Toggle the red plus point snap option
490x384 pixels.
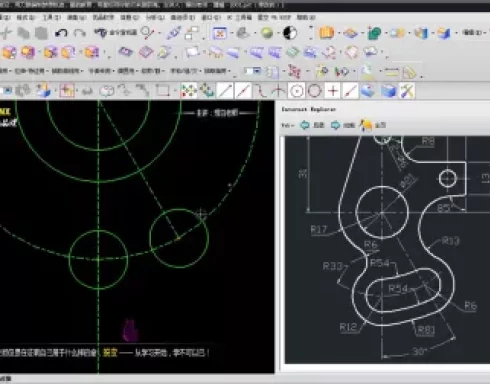pyautogui.click(x=333, y=91)
